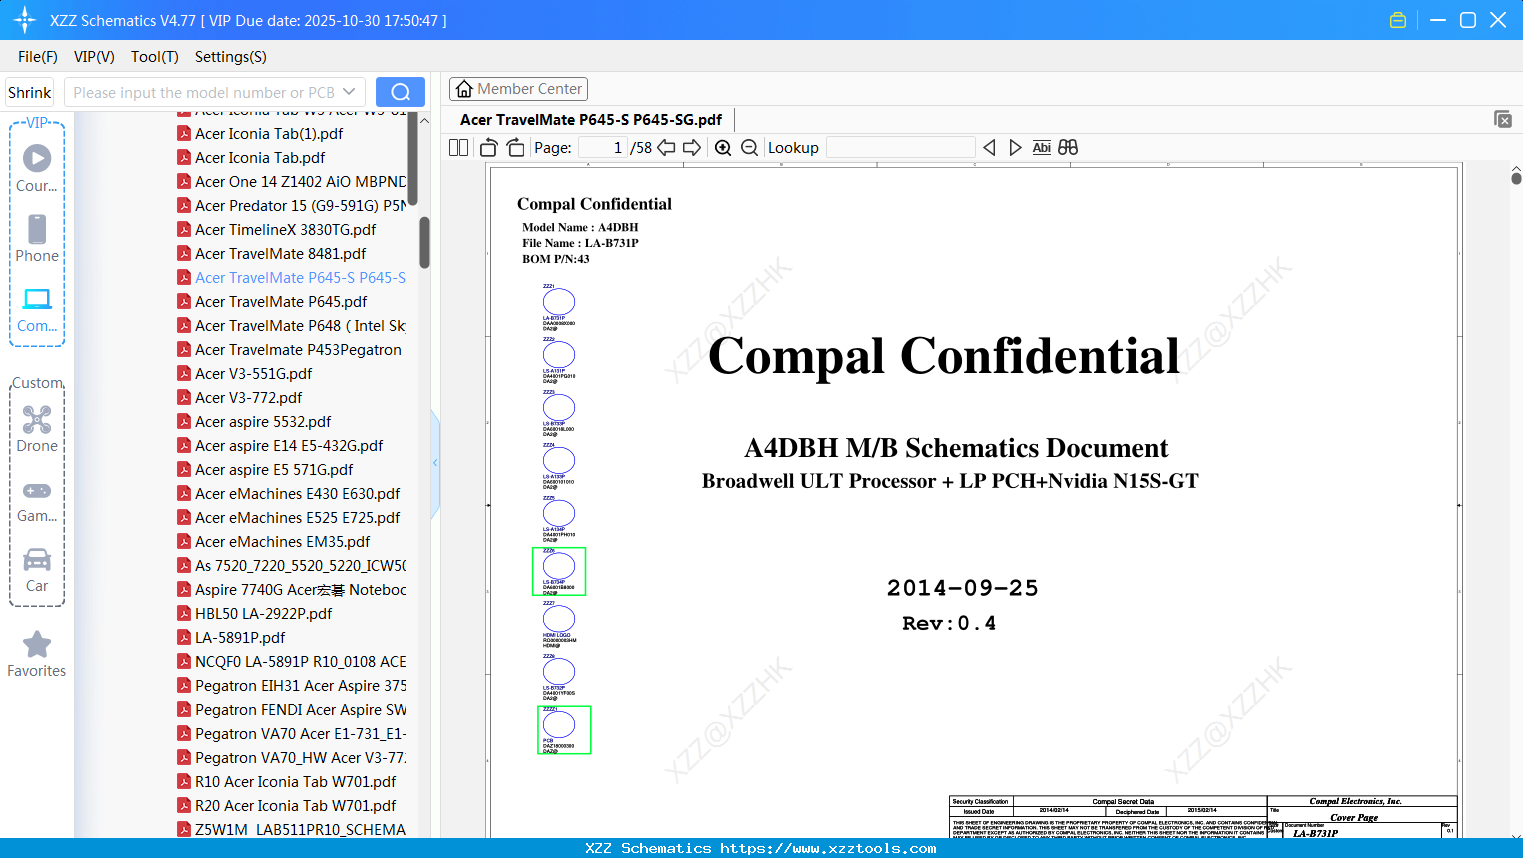Open Acer aspire E14 E5-432G.pdf

(289, 445)
